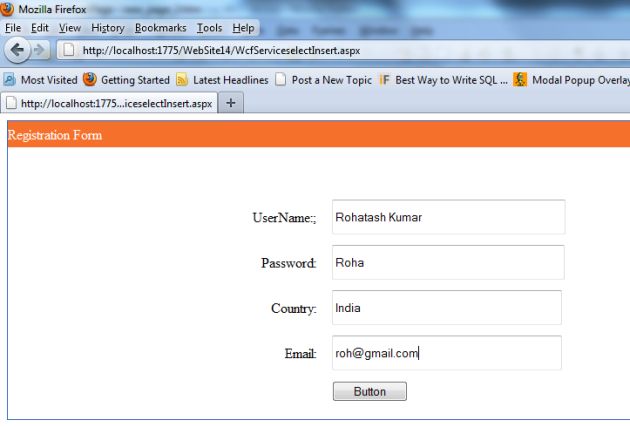
Task: Click the Country label
Action: point(294,309)
